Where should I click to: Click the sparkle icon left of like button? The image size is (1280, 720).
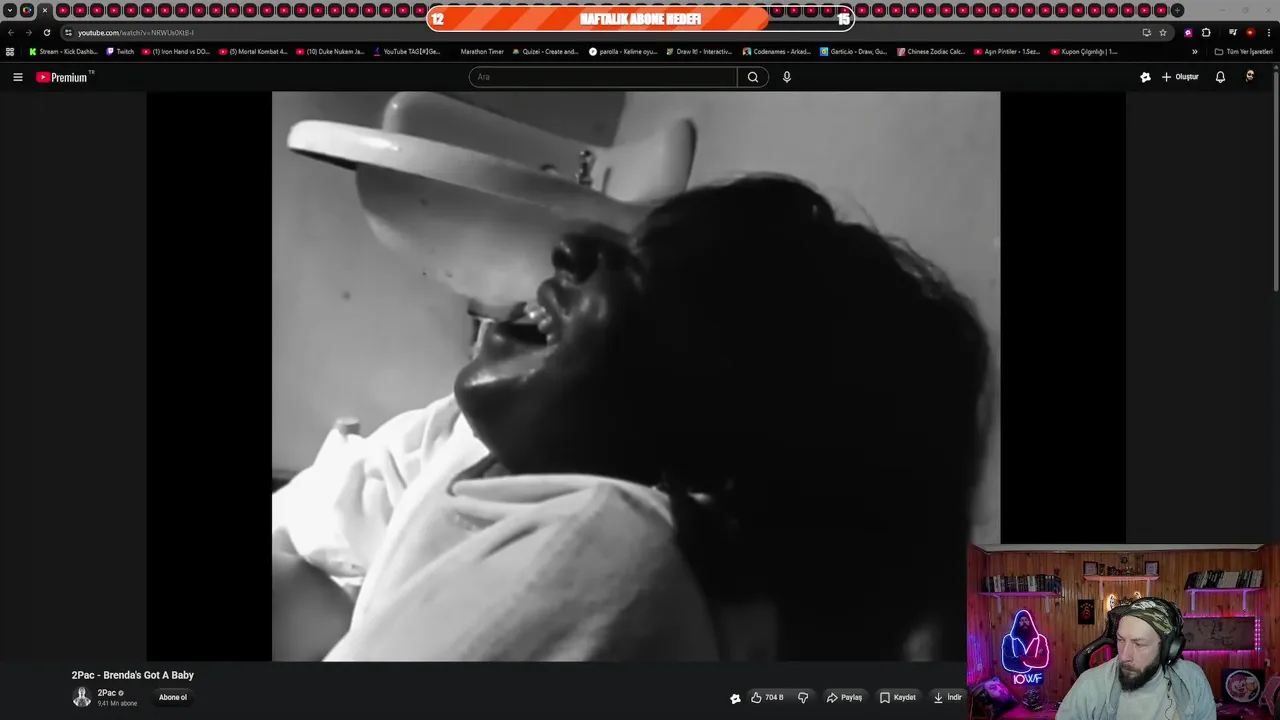735,698
